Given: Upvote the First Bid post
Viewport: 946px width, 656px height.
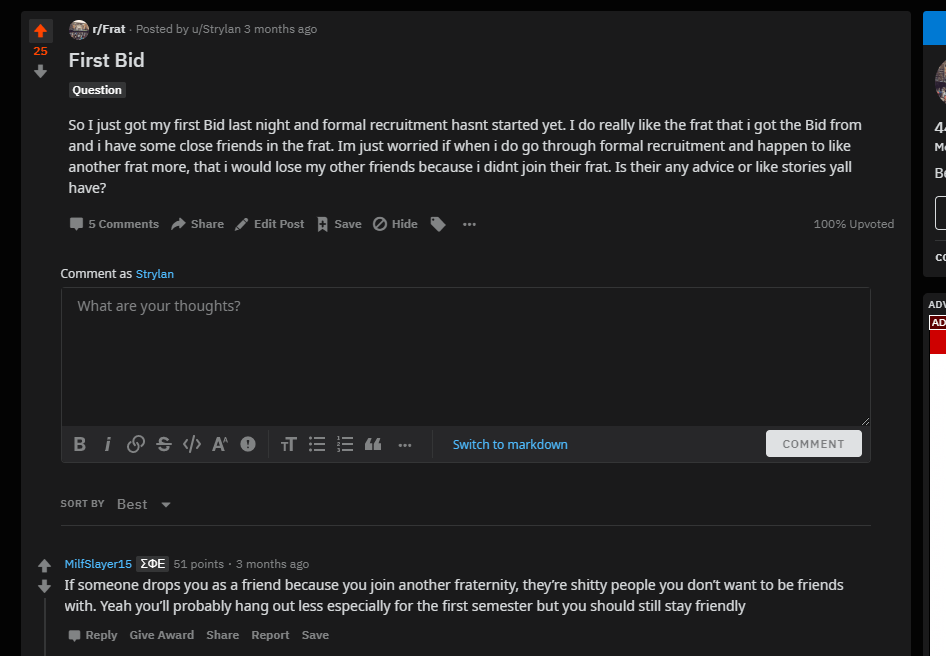Looking at the screenshot, I should (41, 31).
